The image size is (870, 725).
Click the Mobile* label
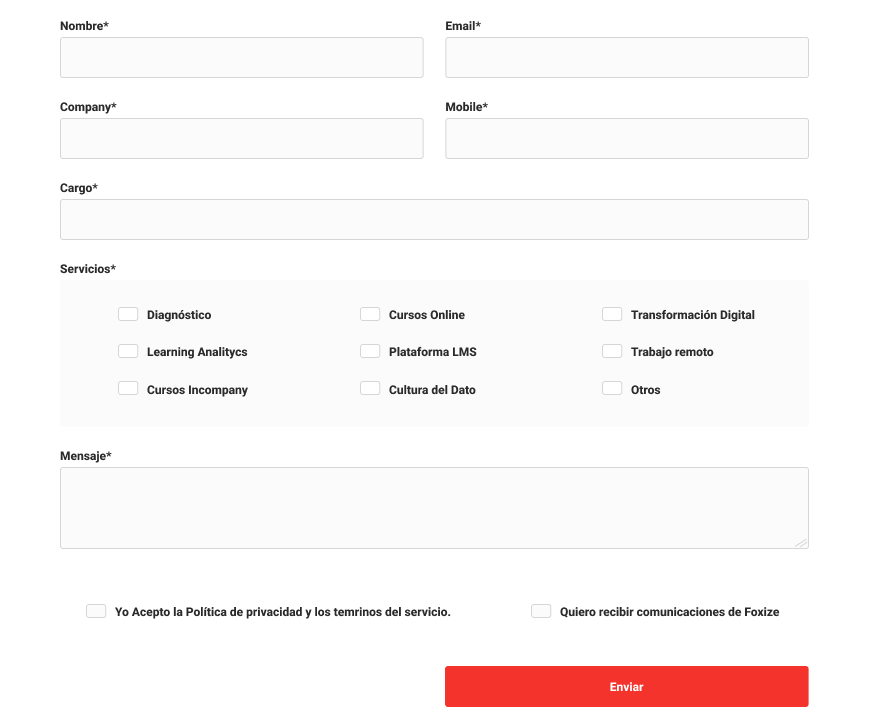click(x=466, y=107)
